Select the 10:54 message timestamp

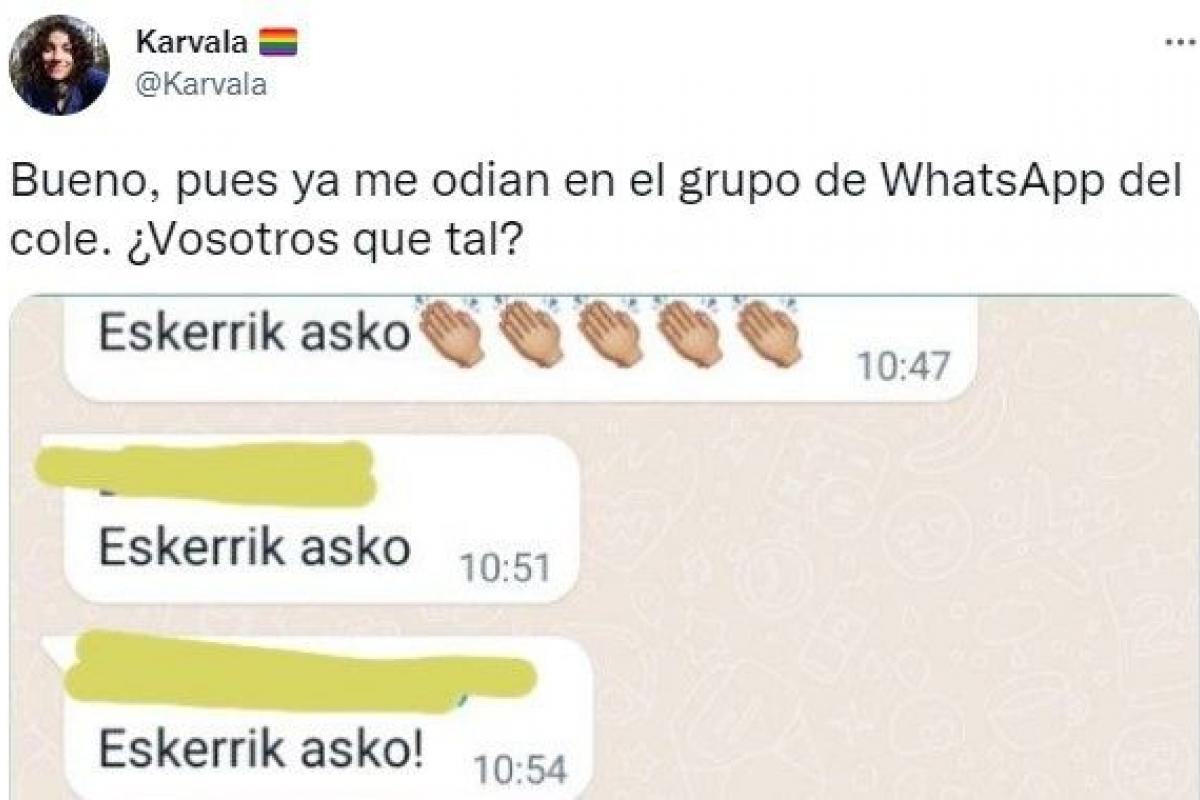pyautogui.click(x=520, y=769)
